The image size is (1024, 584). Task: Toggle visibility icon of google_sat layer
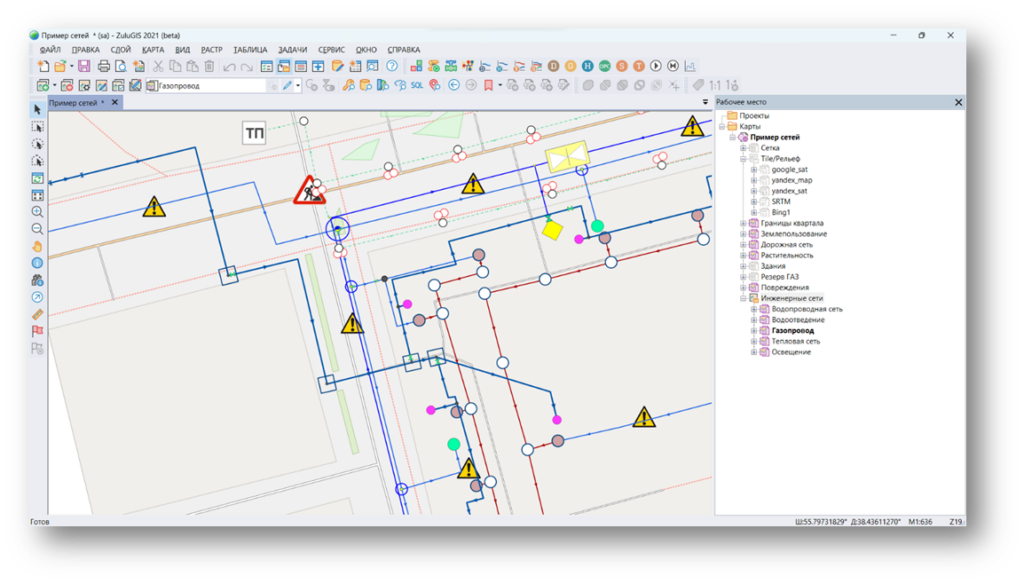coord(764,170)
